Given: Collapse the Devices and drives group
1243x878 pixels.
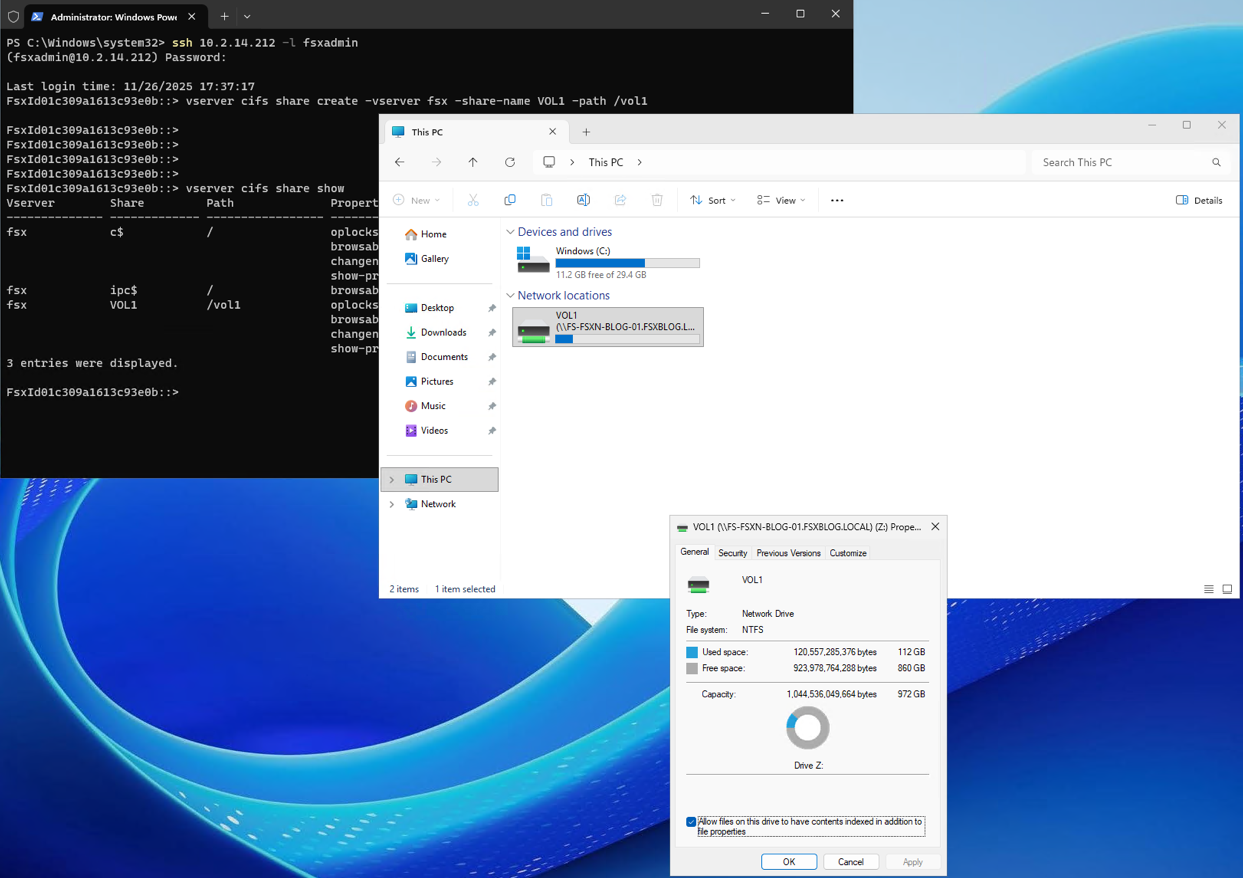Looking at the screenshot, I should click(510, 232).
